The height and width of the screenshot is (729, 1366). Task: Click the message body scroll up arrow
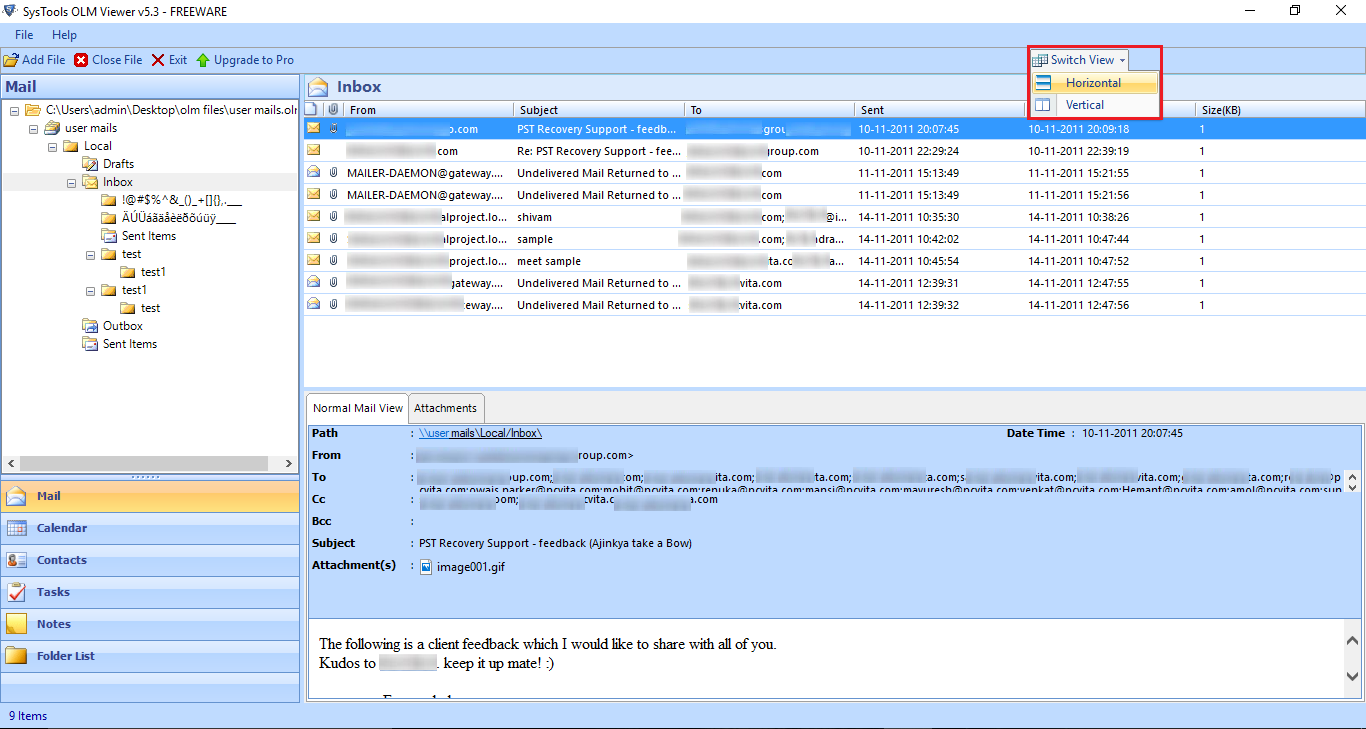[x=1353, y=640]
